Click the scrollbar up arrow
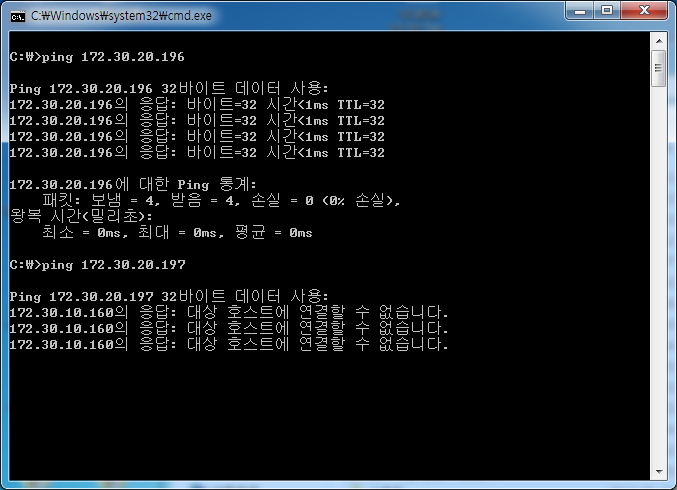 coord(659,41)
